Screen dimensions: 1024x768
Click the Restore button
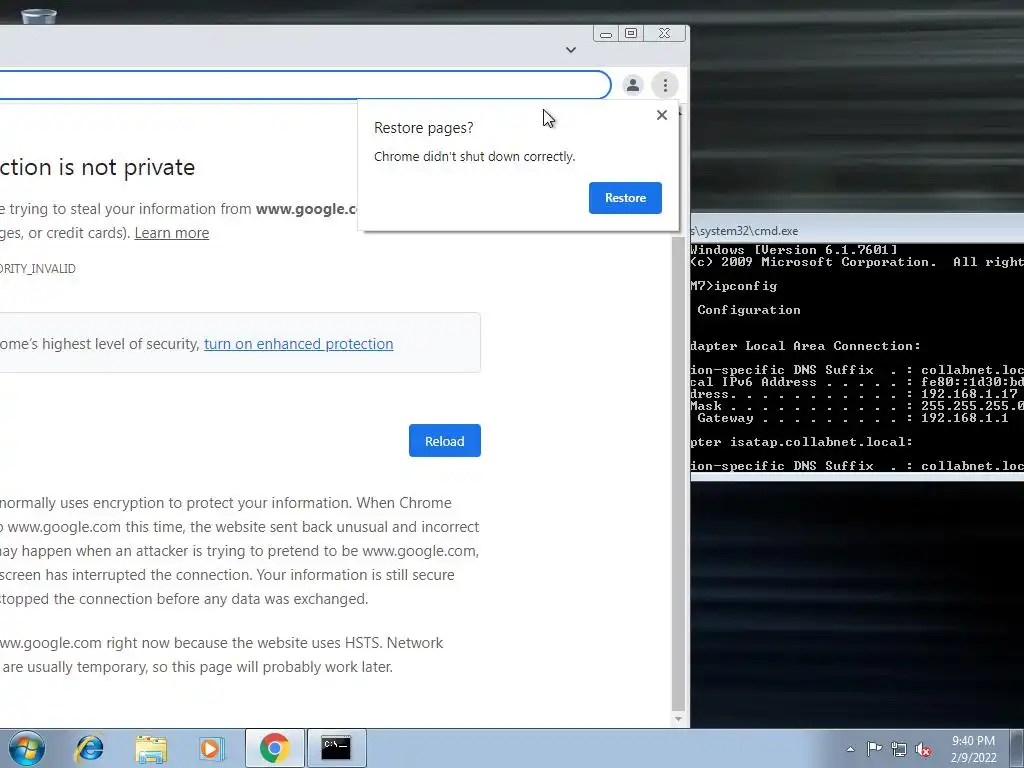click(625, 198)
